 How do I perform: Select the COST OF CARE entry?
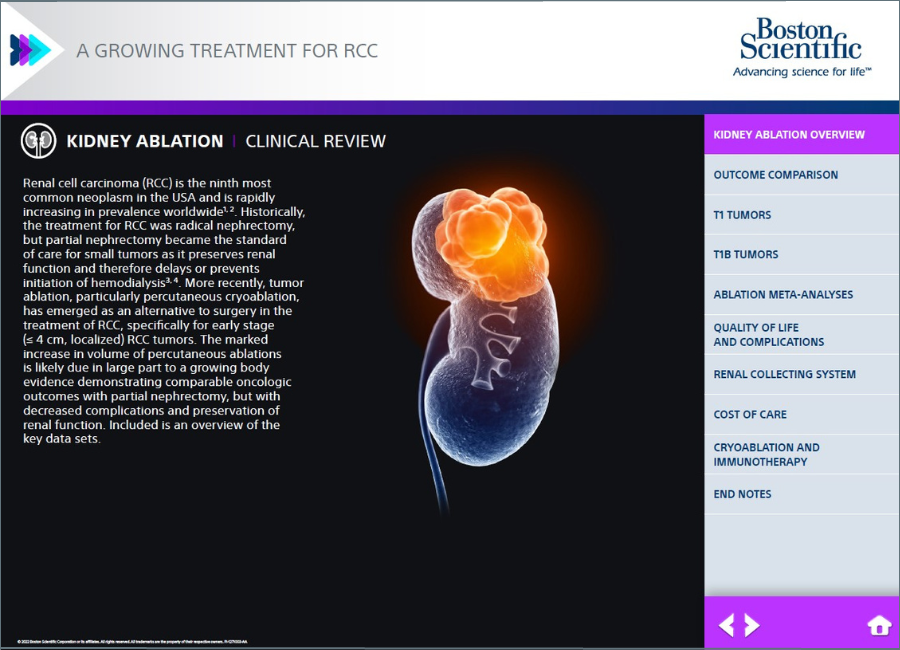click(800, 414)
